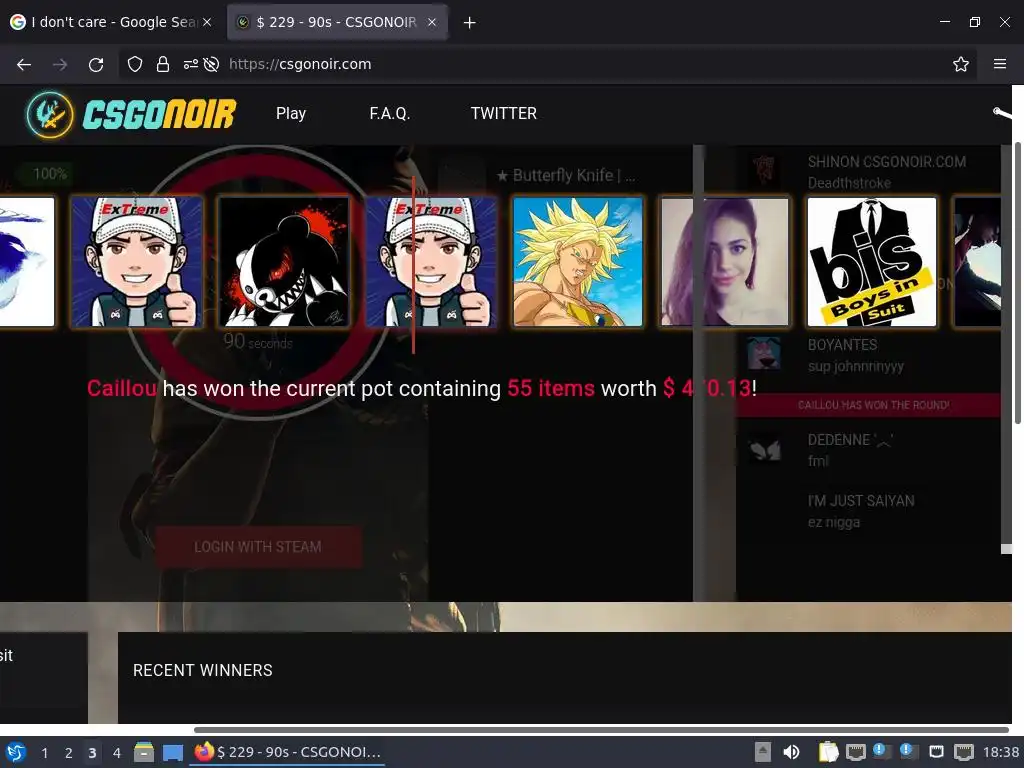
Task: Click the browser forward arrow
Action: (60, 64)
